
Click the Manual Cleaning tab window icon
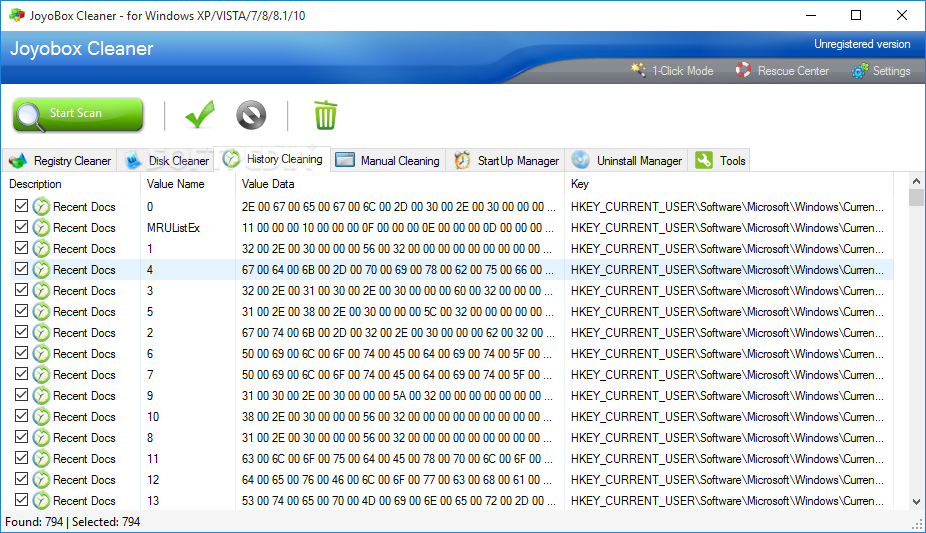coord(345,160)
